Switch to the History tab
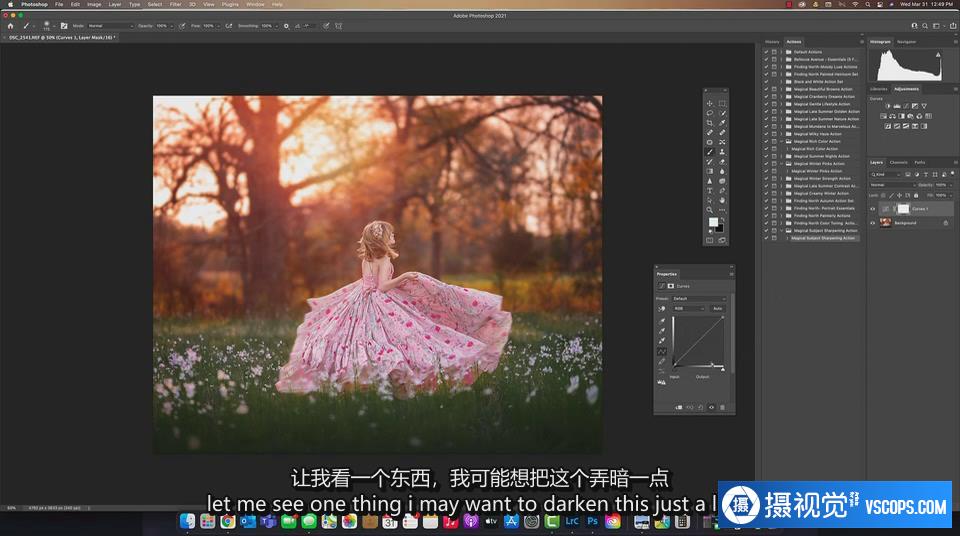 [772, 42]
